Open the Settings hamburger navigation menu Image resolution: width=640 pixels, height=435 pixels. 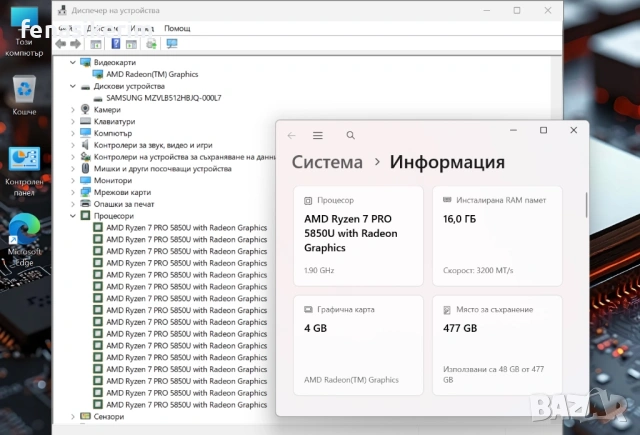(x=318, y=135)
